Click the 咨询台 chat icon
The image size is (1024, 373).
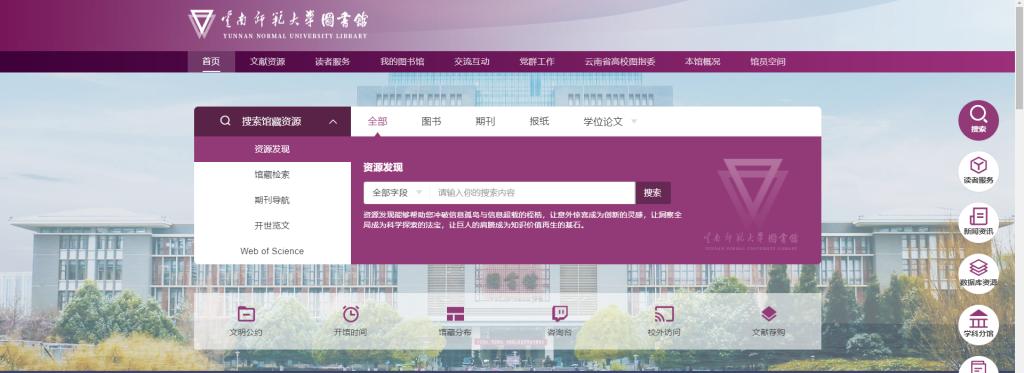[x=560, y=314]
